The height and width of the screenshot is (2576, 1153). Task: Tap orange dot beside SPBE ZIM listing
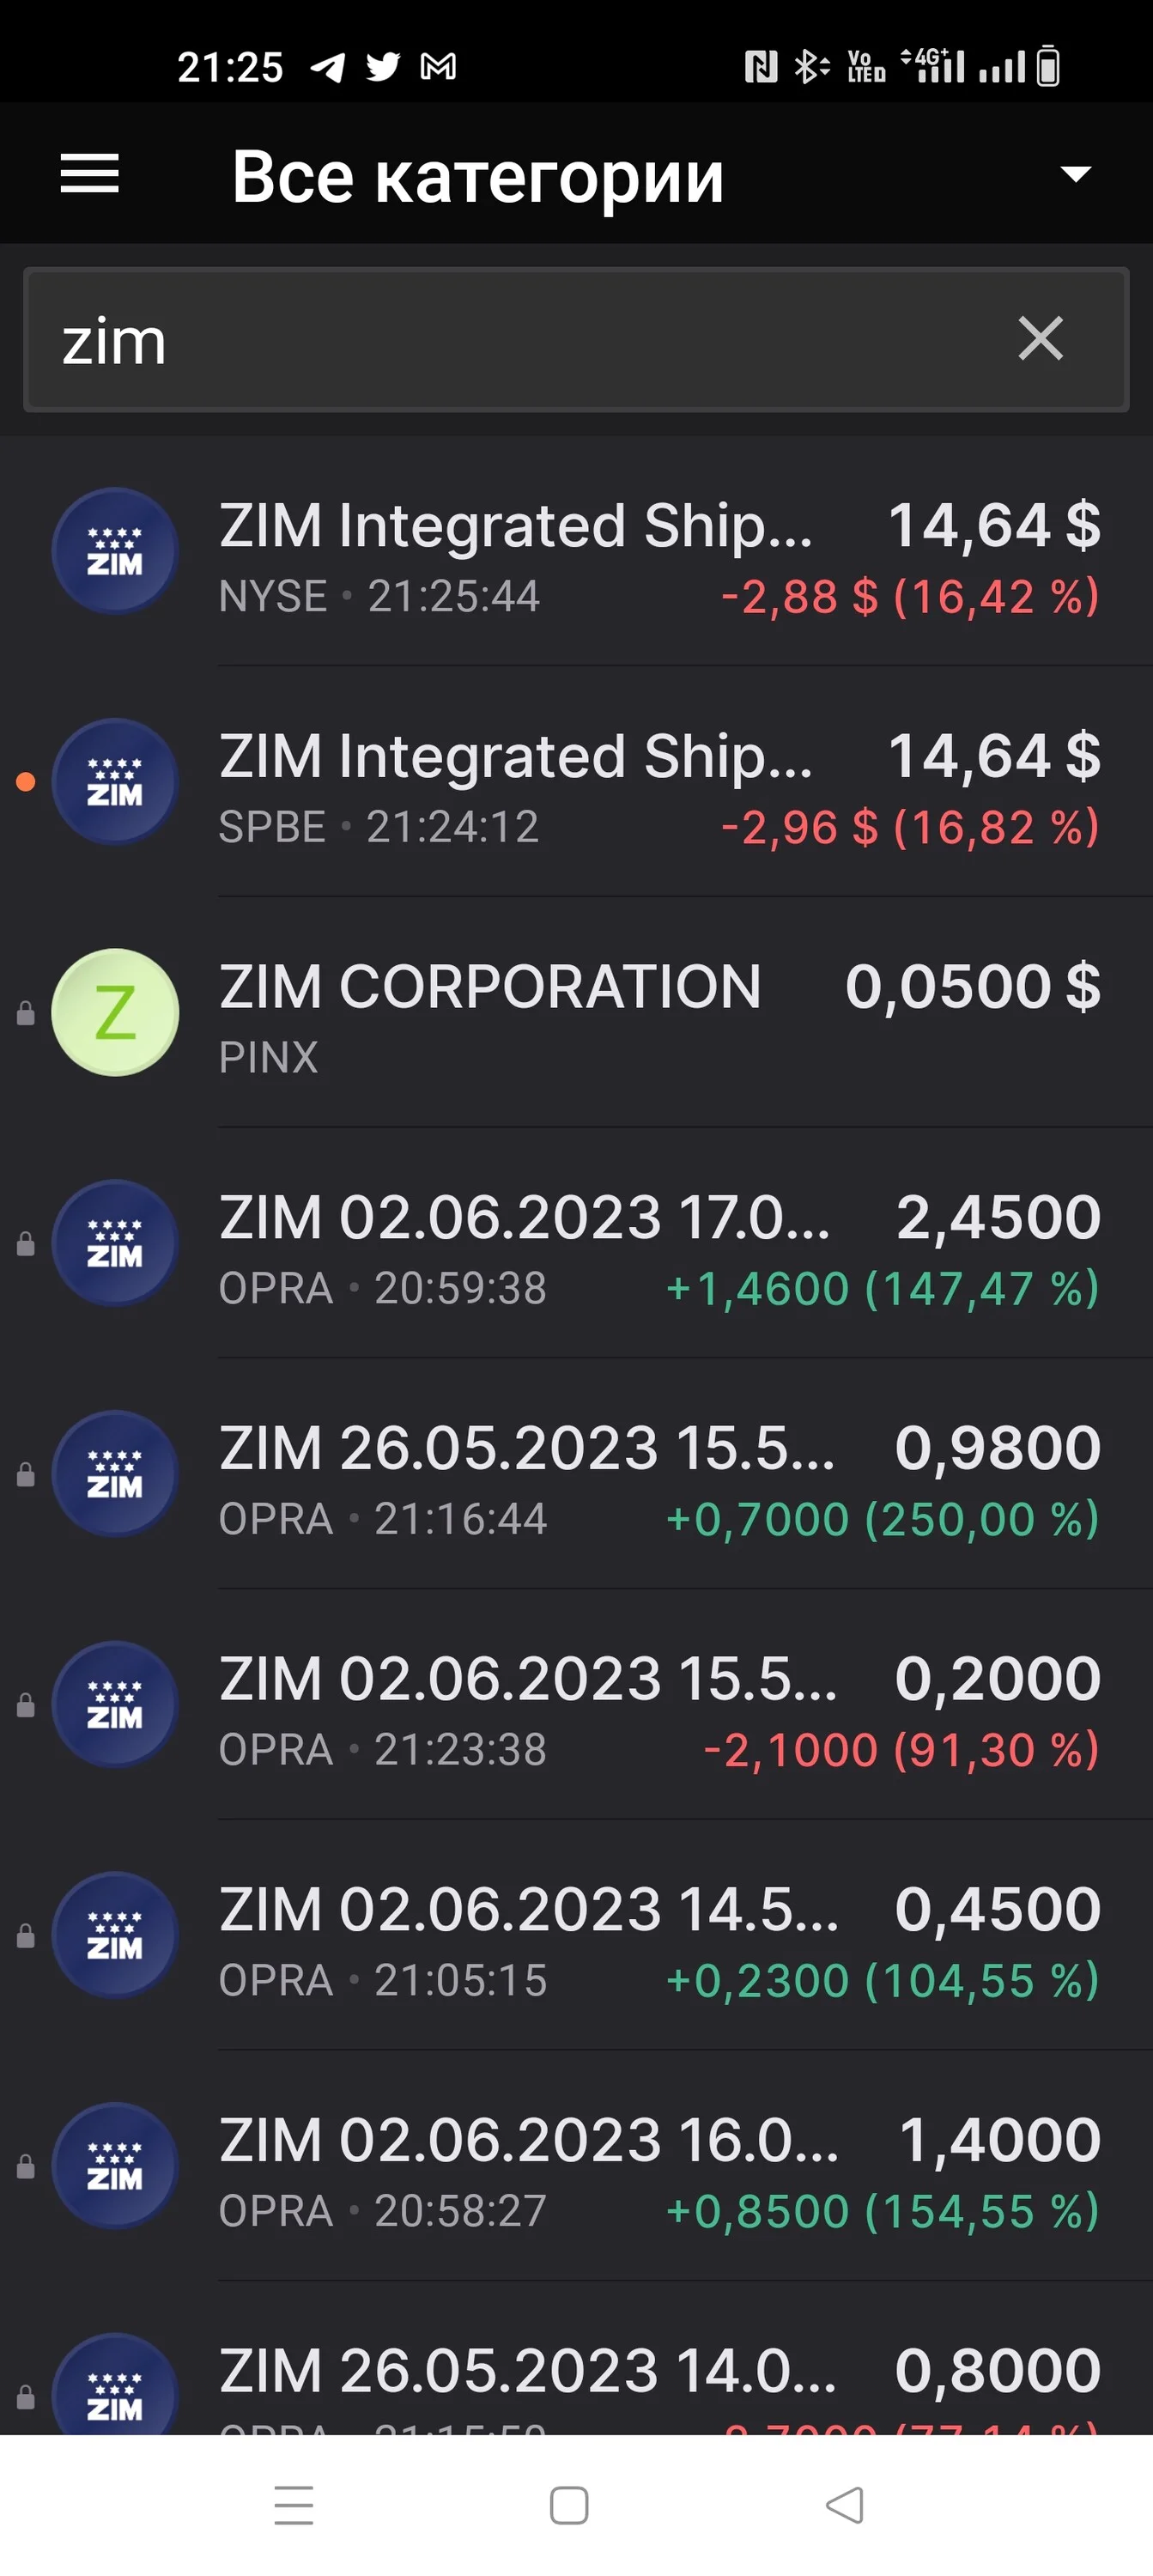[x=26, y=782]
